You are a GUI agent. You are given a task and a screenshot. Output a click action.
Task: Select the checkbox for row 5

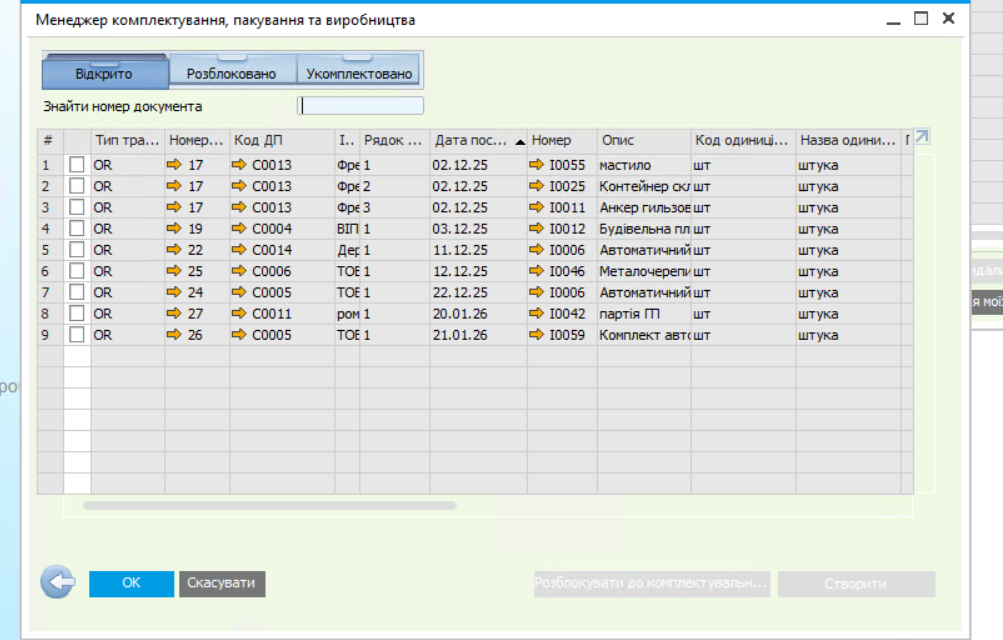pyautogui.click(x=77, y=250)
